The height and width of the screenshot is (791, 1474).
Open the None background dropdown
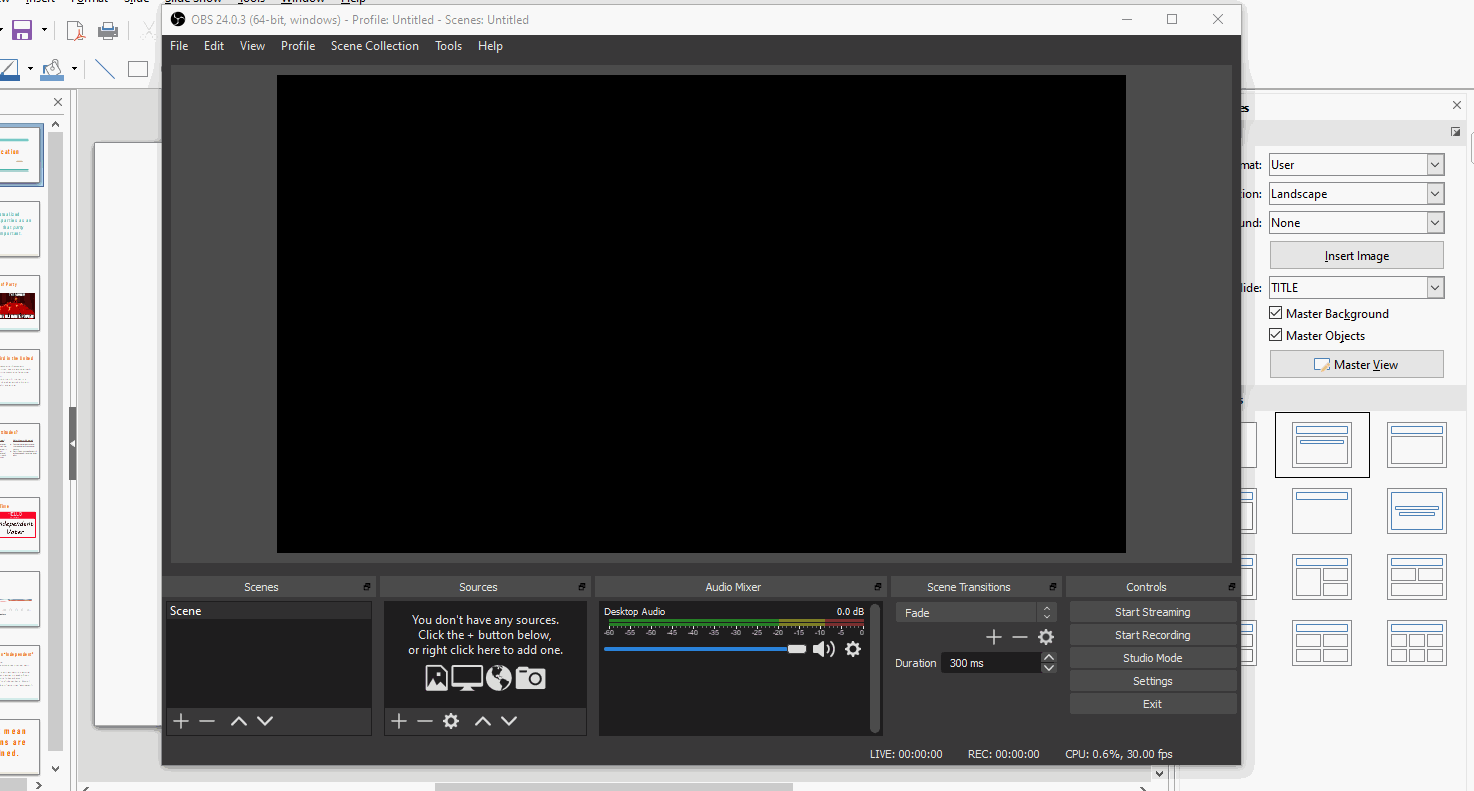click(1435, 223)
